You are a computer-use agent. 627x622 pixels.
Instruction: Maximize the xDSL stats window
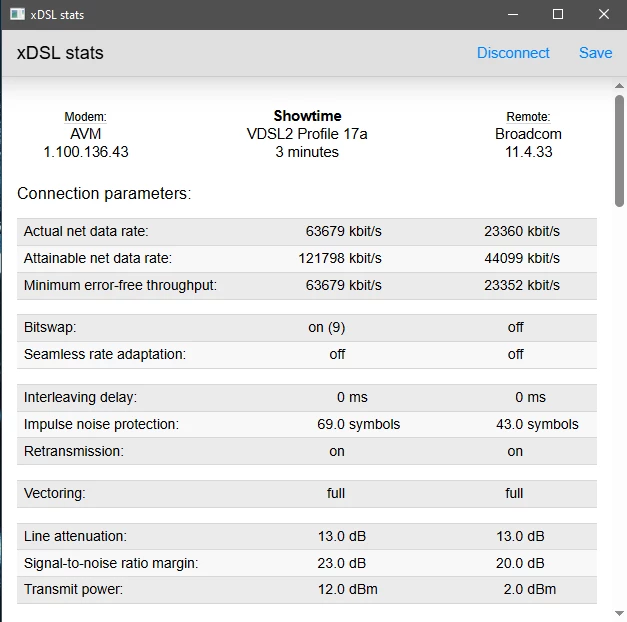pyautogui.click(x=558, y=14)
